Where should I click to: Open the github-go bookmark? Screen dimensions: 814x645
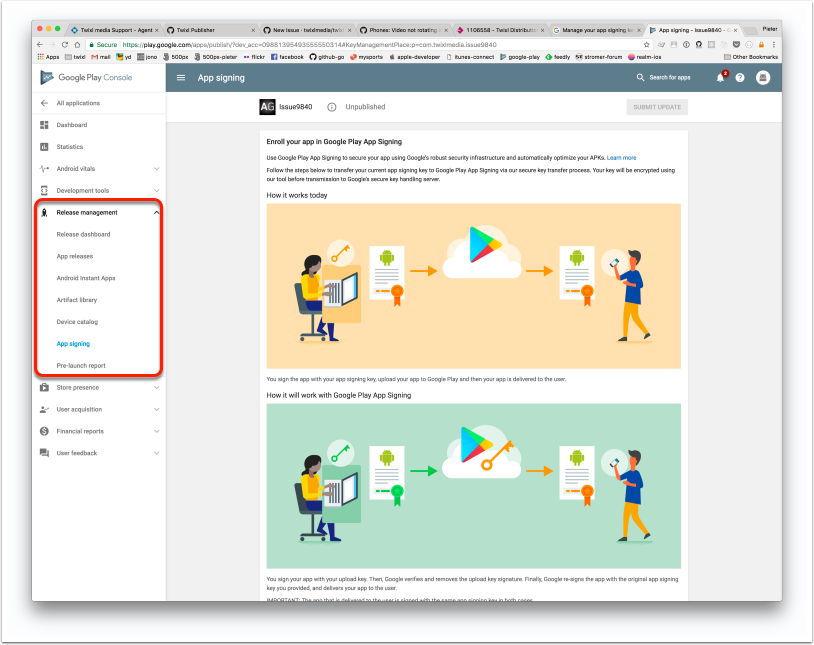[327, 57]
